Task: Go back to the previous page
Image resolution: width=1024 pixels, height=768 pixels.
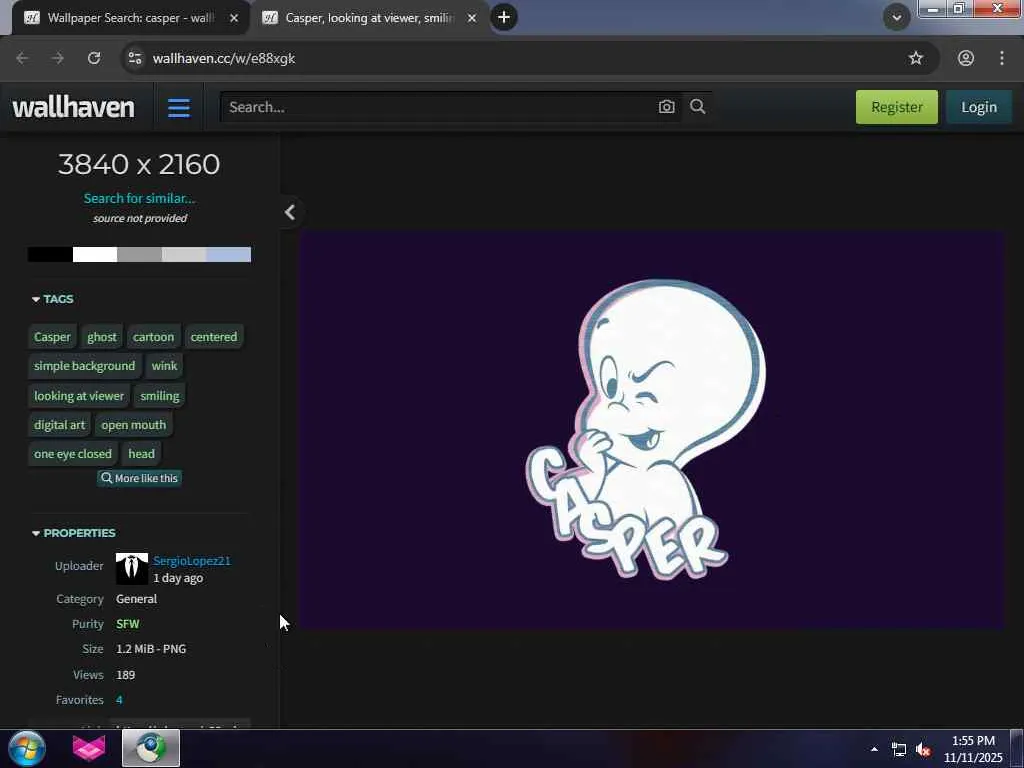Action: tap(22, 58)
